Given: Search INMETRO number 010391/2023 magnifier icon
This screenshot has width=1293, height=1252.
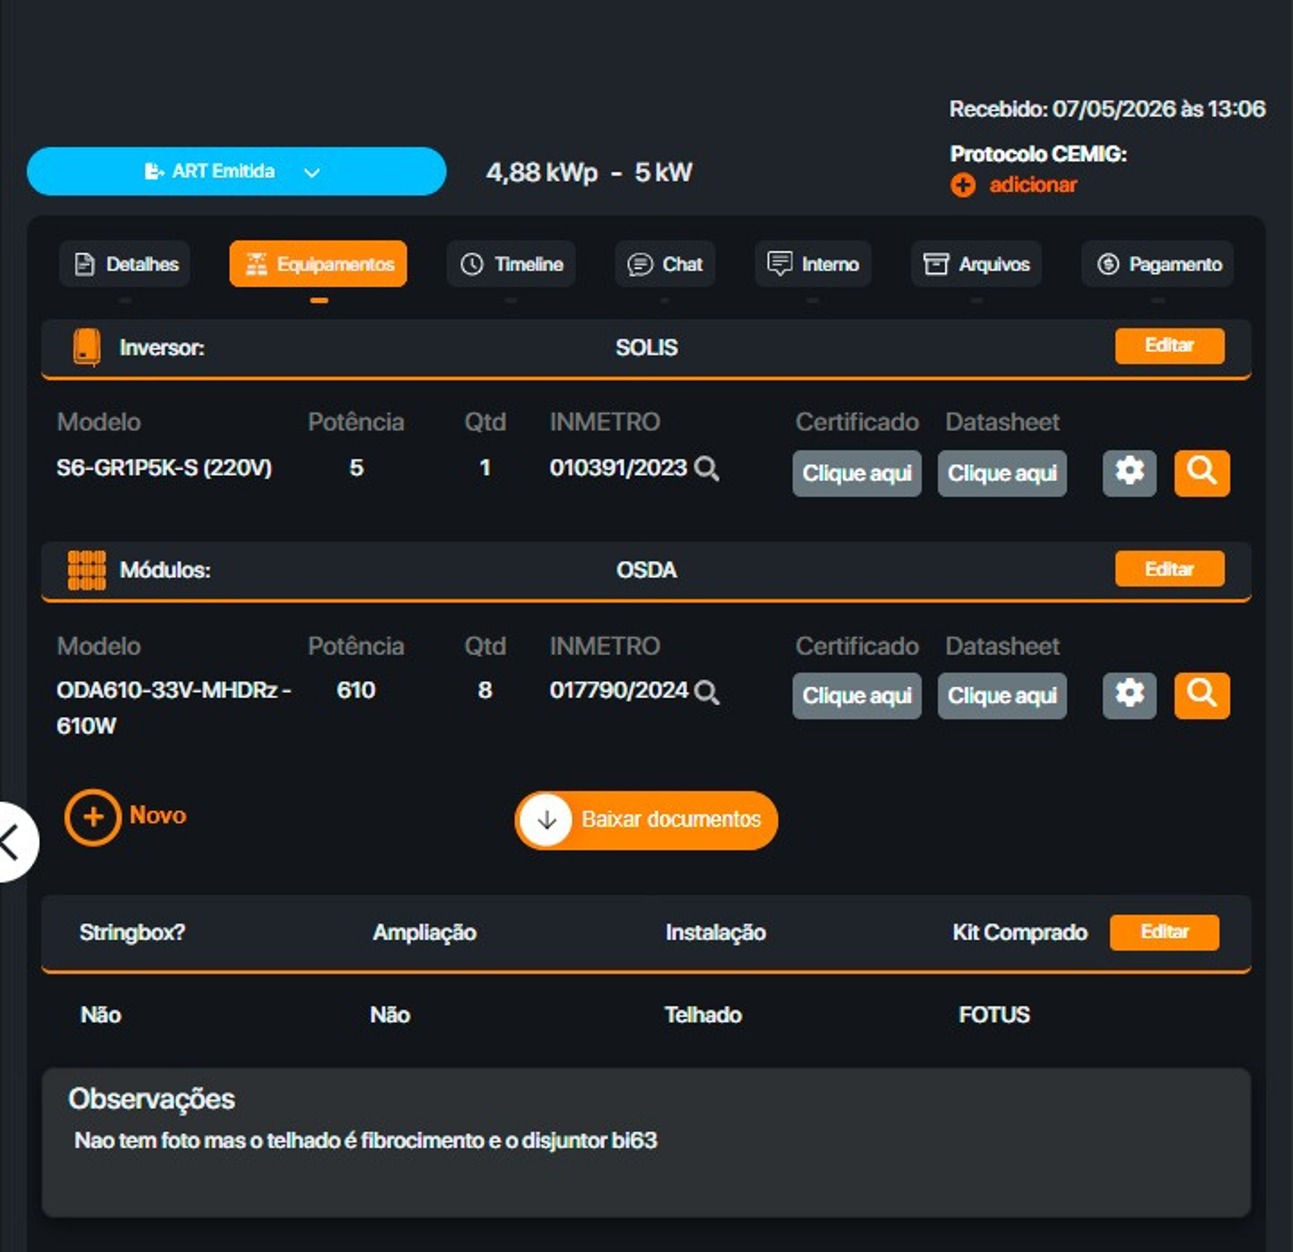Looking at the screenshot, I should [707, 469].
